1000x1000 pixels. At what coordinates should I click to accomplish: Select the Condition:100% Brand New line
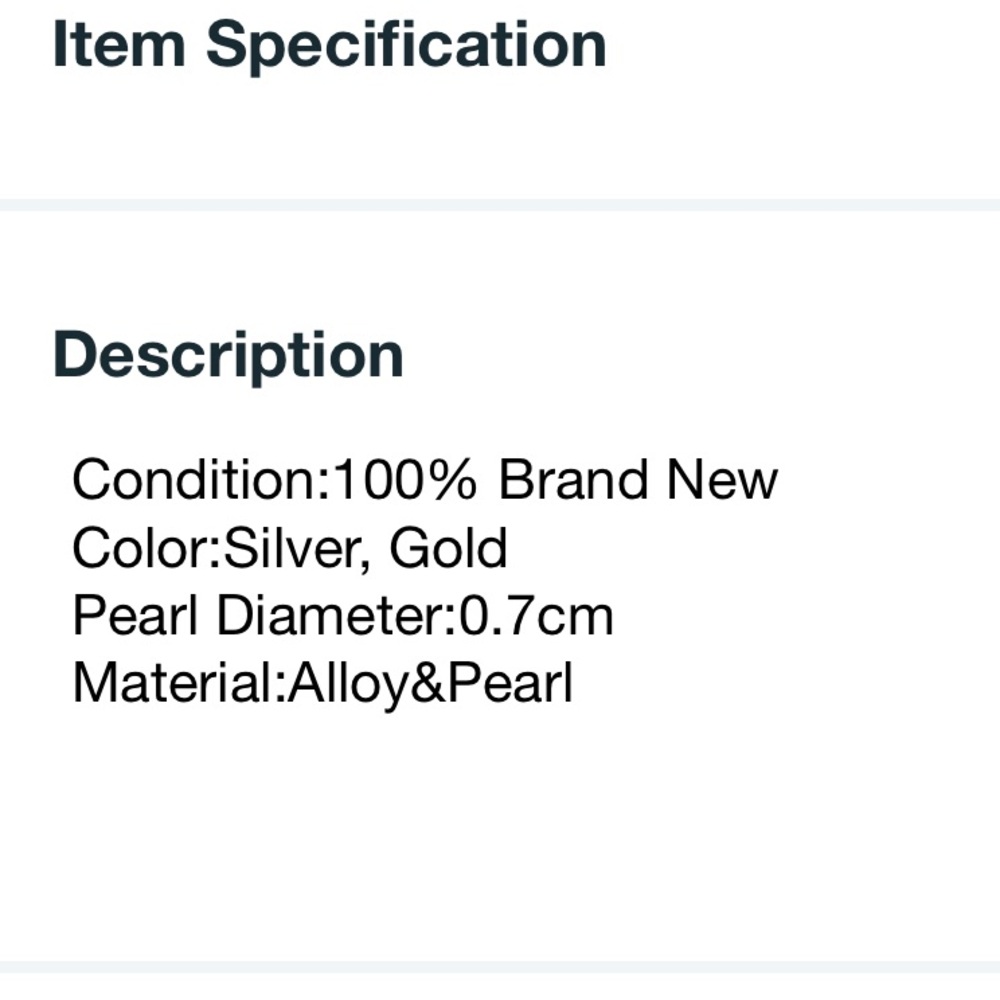coord(425,480)
